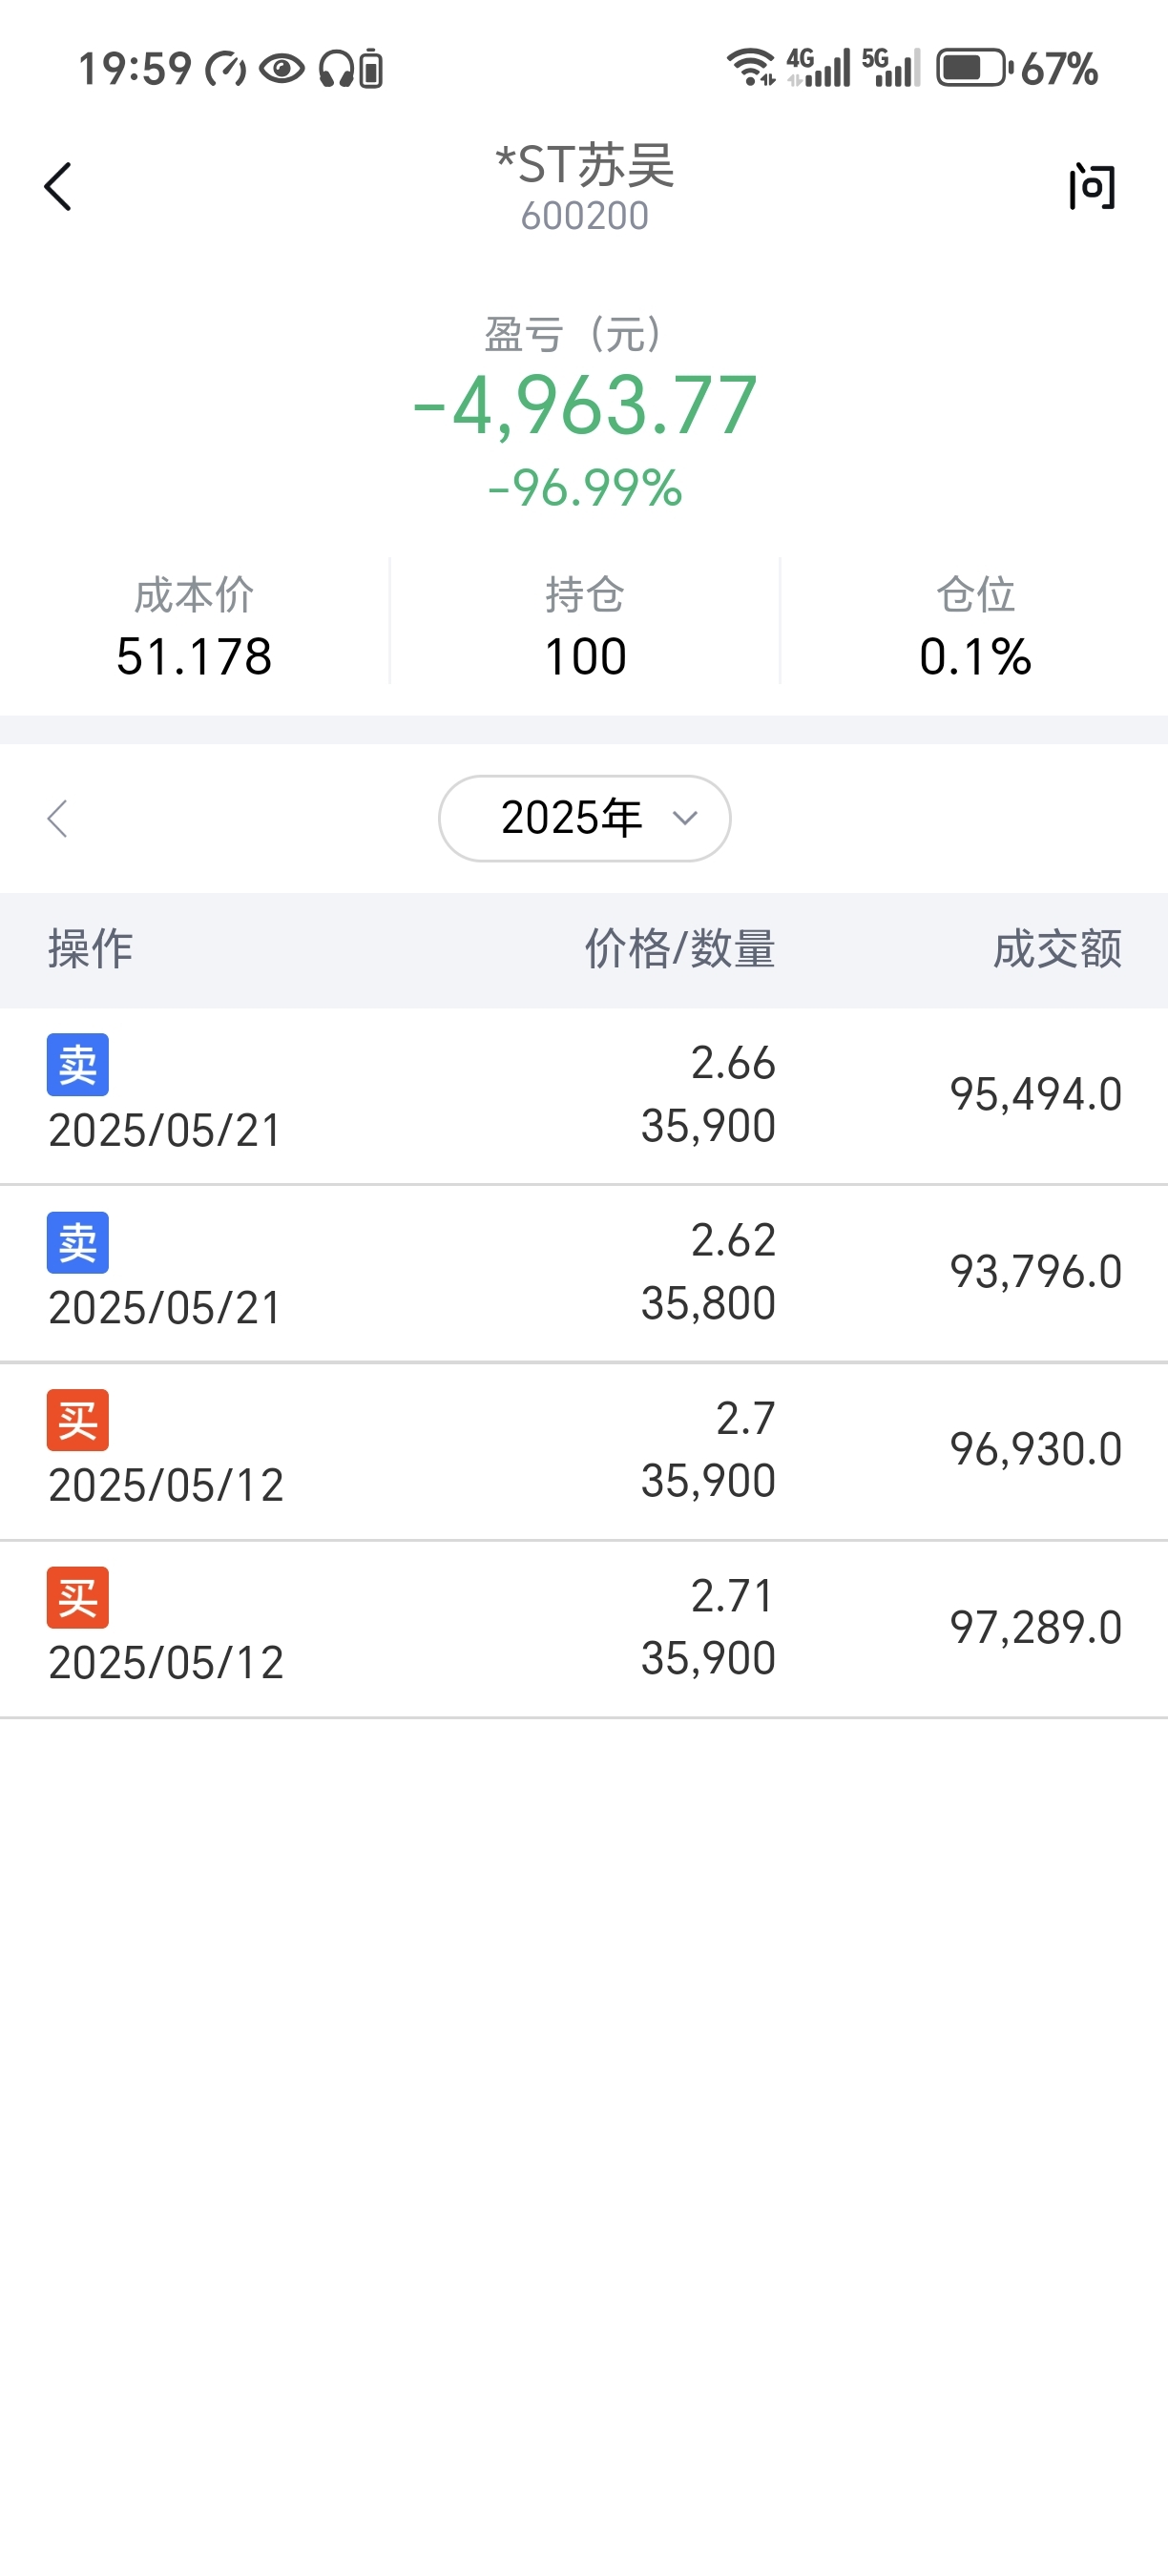Viewport: 1168px width, 2576px height.
Task: Tap the battery 67% indicator
Action: point(1017,68)
